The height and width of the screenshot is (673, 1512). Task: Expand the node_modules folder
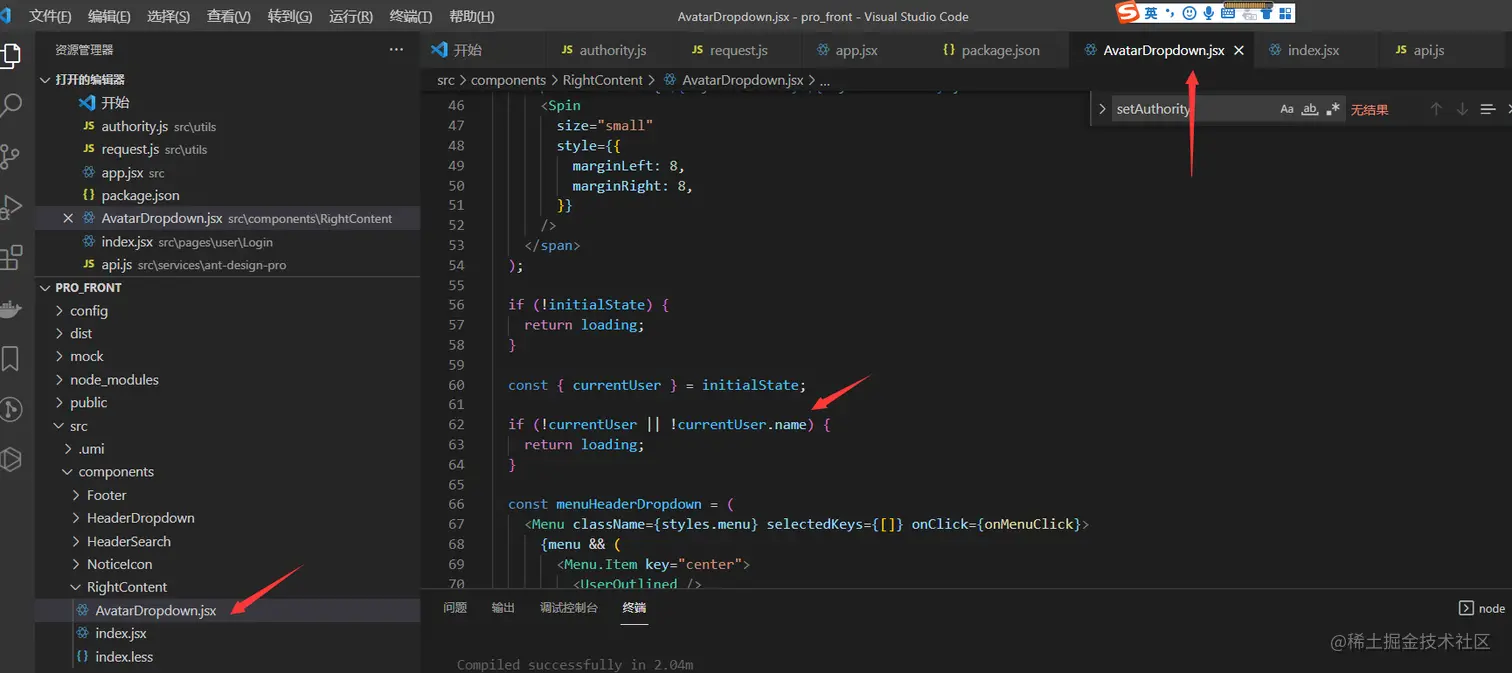point(228,380)
